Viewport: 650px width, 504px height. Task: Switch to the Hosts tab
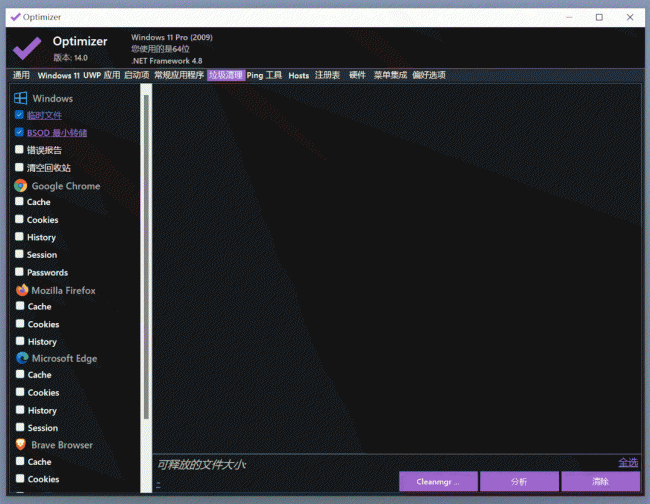(298, 75)
